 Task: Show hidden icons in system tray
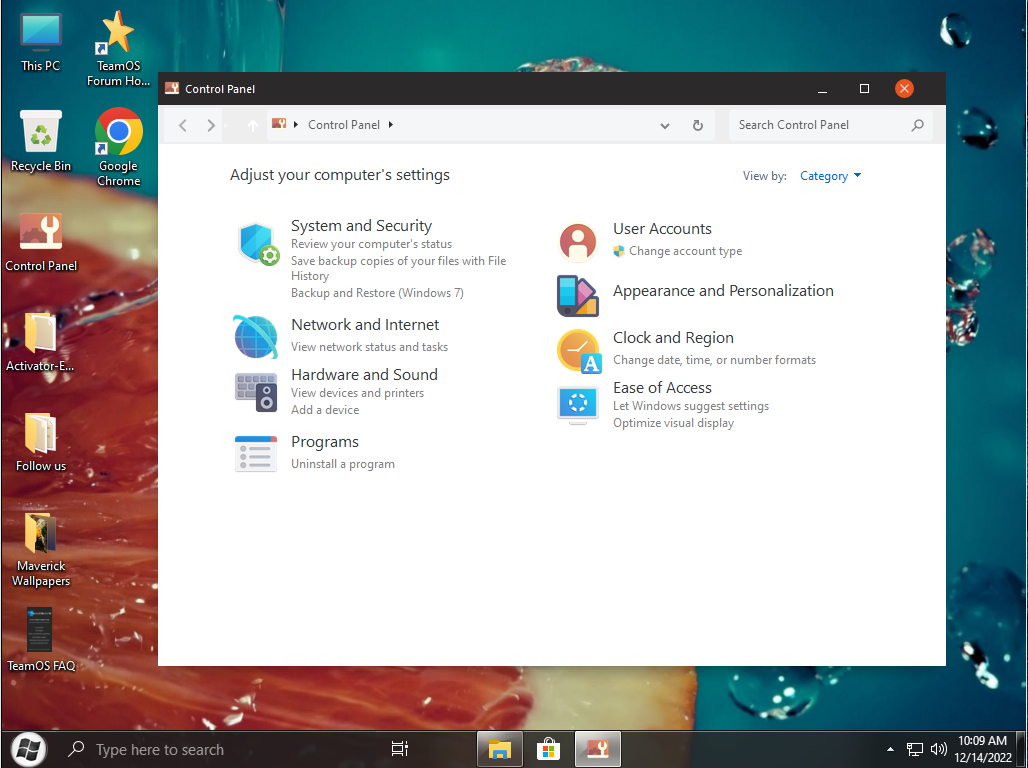point(890,749)
